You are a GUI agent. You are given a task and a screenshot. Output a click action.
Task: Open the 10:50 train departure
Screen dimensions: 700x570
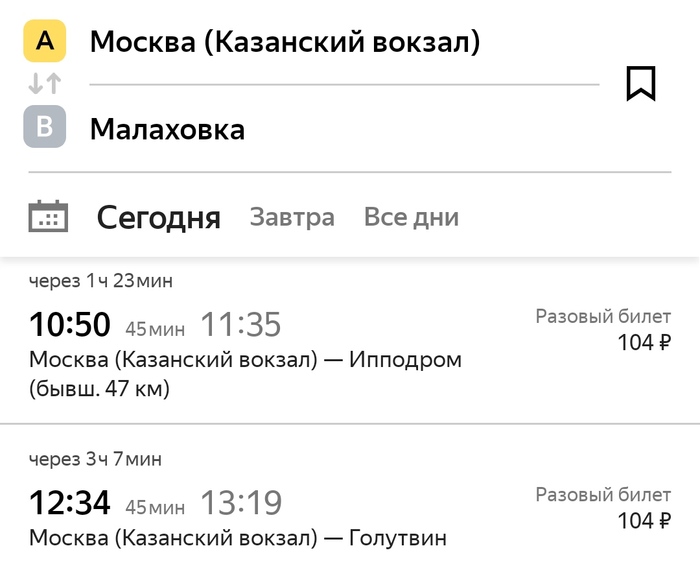[69, 325]
